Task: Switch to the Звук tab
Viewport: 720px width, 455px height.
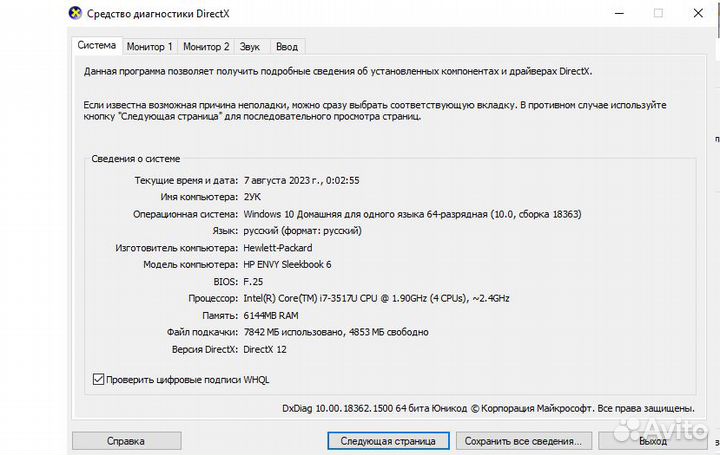Action: [x=250, y=47]
